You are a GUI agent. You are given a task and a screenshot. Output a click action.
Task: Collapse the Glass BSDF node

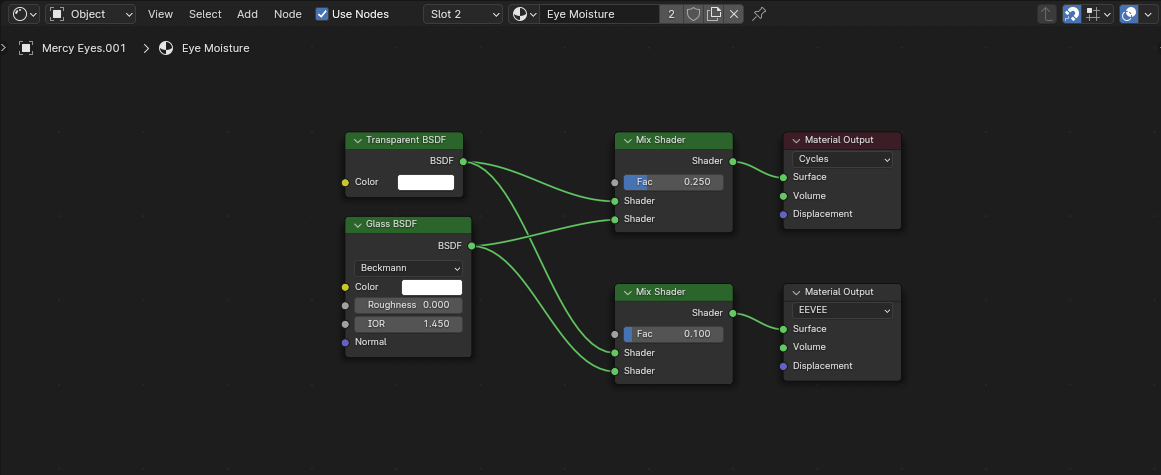[x=358, y=224]
